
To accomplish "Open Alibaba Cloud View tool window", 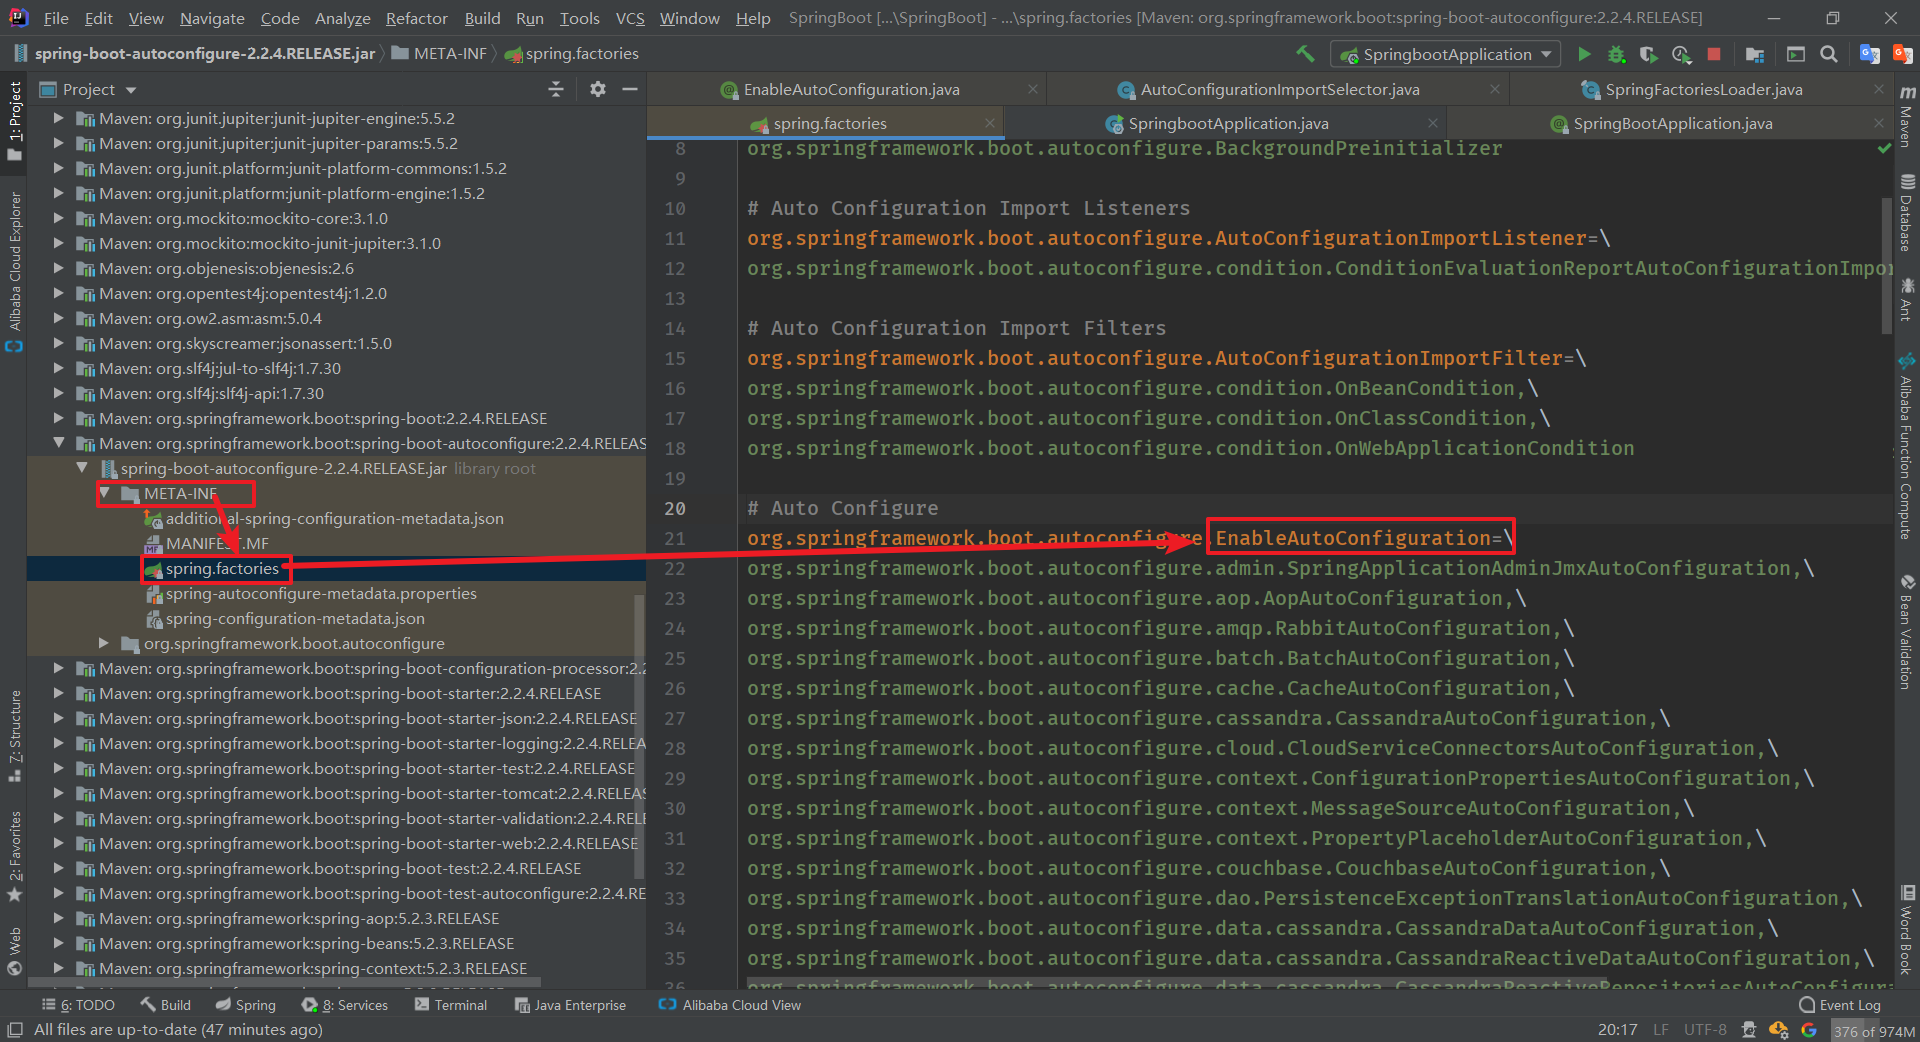I will coord(730,1005).
